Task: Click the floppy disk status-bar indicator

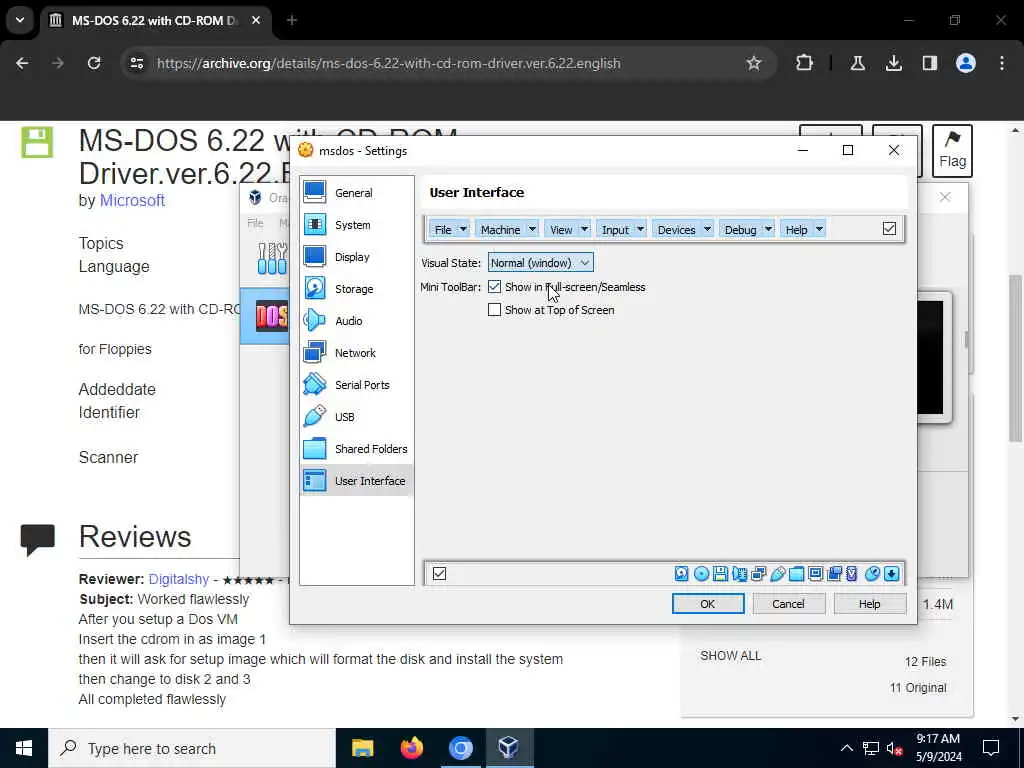Action: [720, 573]
